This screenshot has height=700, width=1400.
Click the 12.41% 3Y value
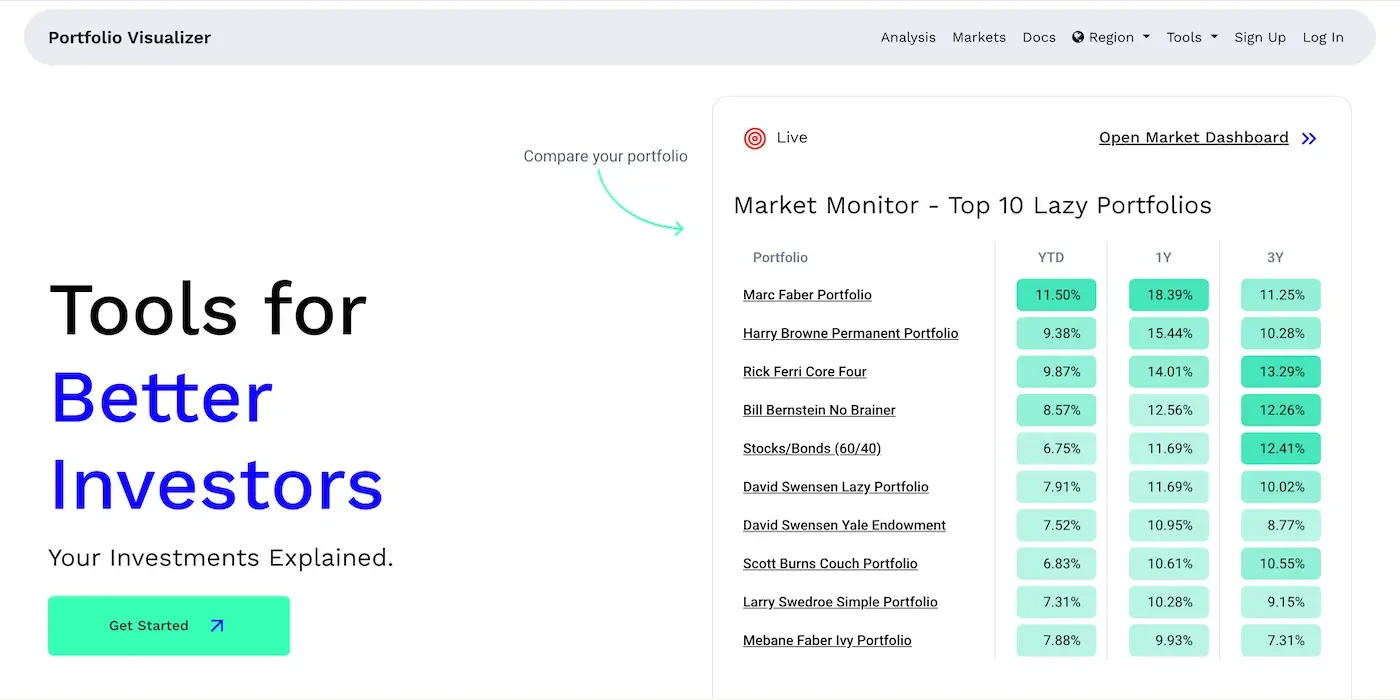click(1281, 449)
